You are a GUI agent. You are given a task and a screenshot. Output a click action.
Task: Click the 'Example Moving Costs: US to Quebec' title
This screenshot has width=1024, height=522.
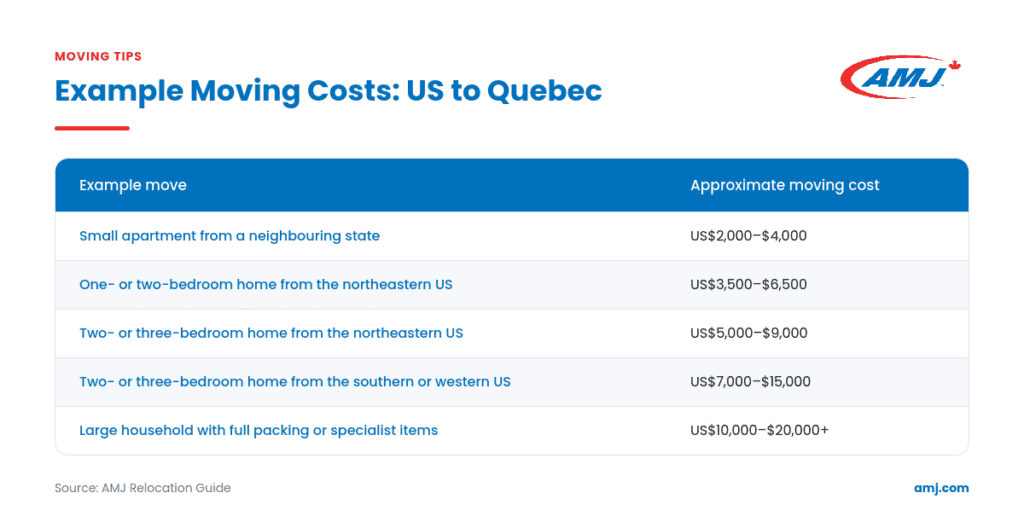tap(328, 91)
